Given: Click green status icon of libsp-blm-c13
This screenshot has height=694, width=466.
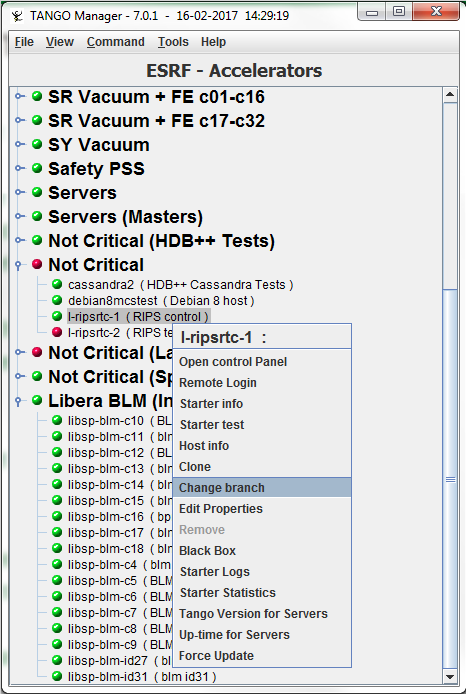Looking at the screenshot, I should click(57, 468).
